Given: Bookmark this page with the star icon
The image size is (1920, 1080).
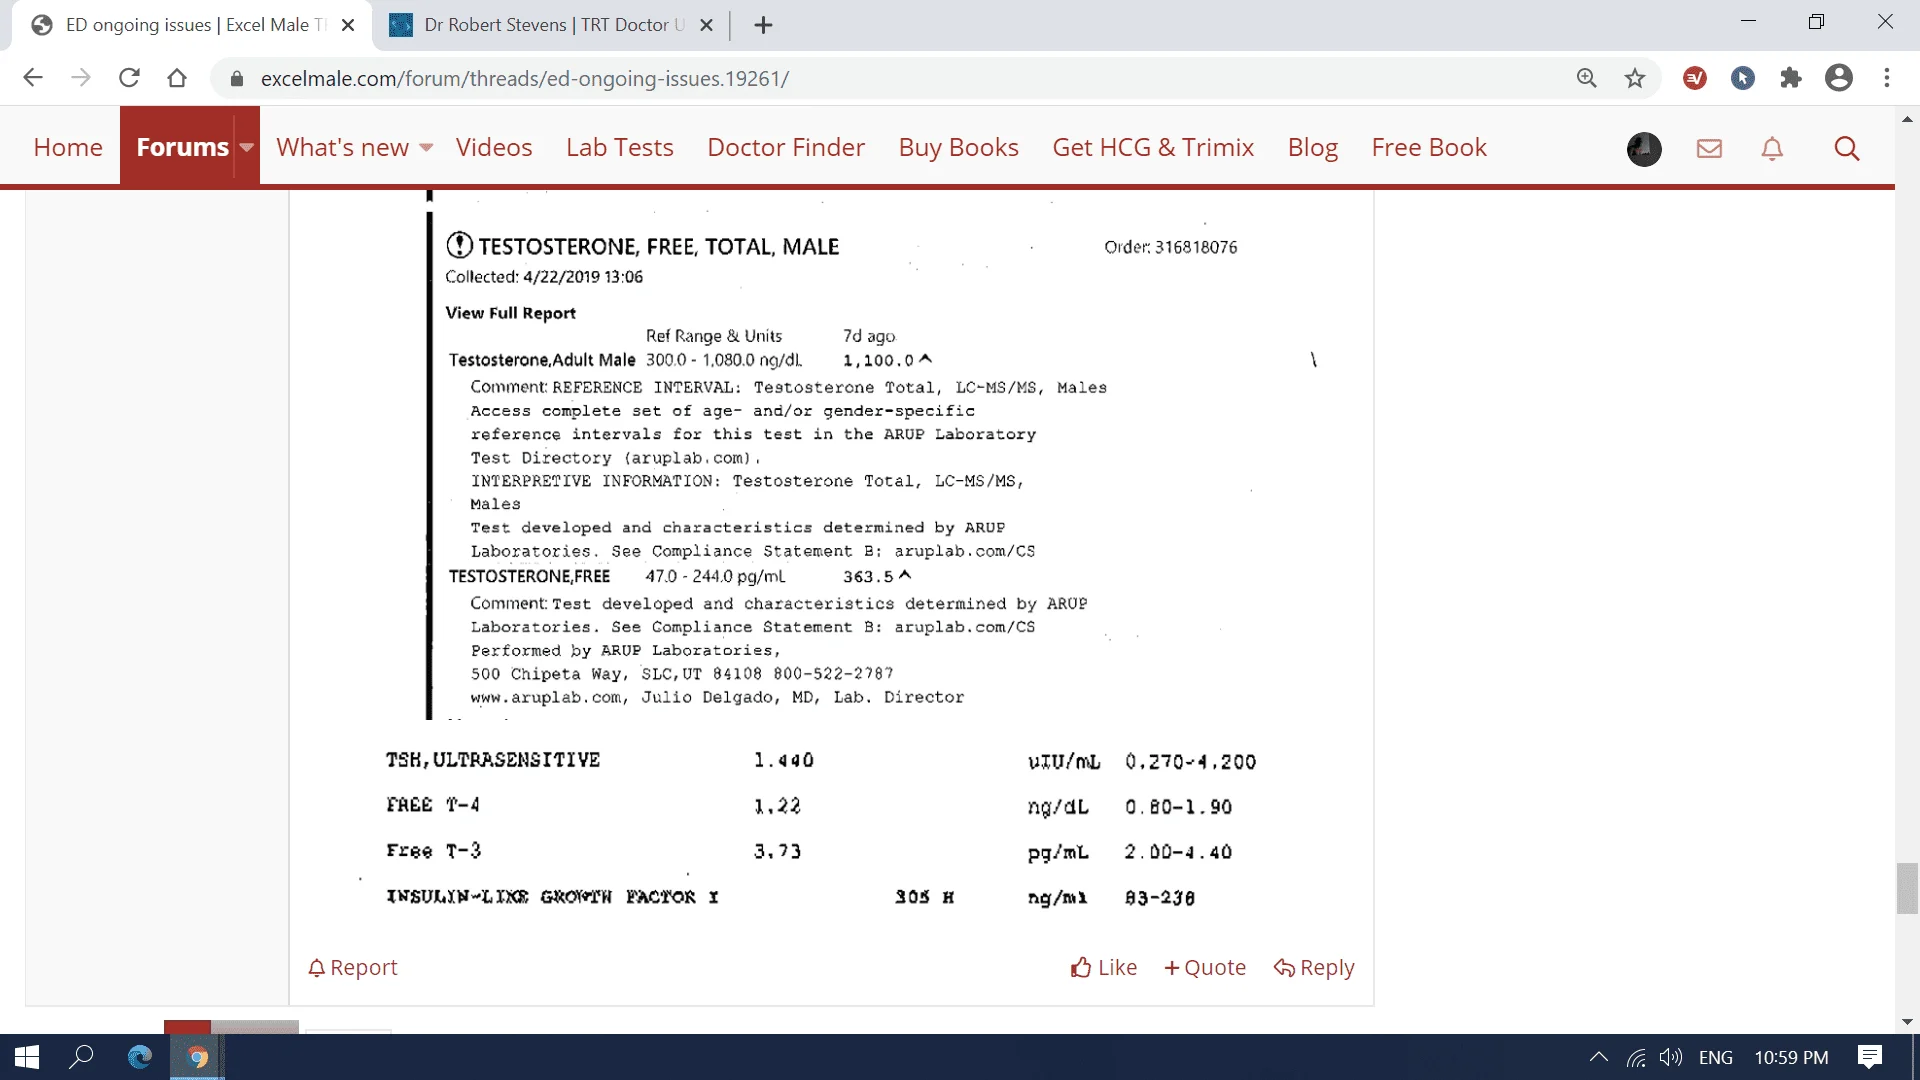Looking at the screenshot, I should coord(1635,78).
